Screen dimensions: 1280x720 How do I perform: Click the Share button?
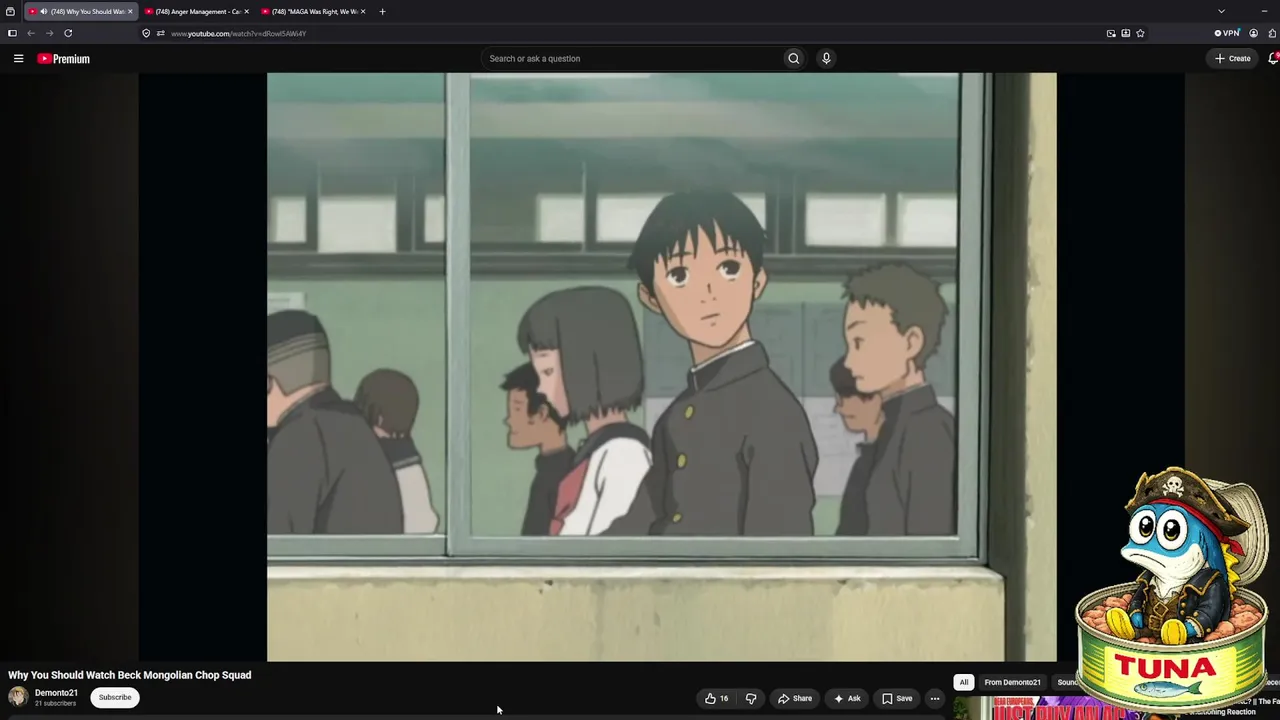(x=795, y=698)
